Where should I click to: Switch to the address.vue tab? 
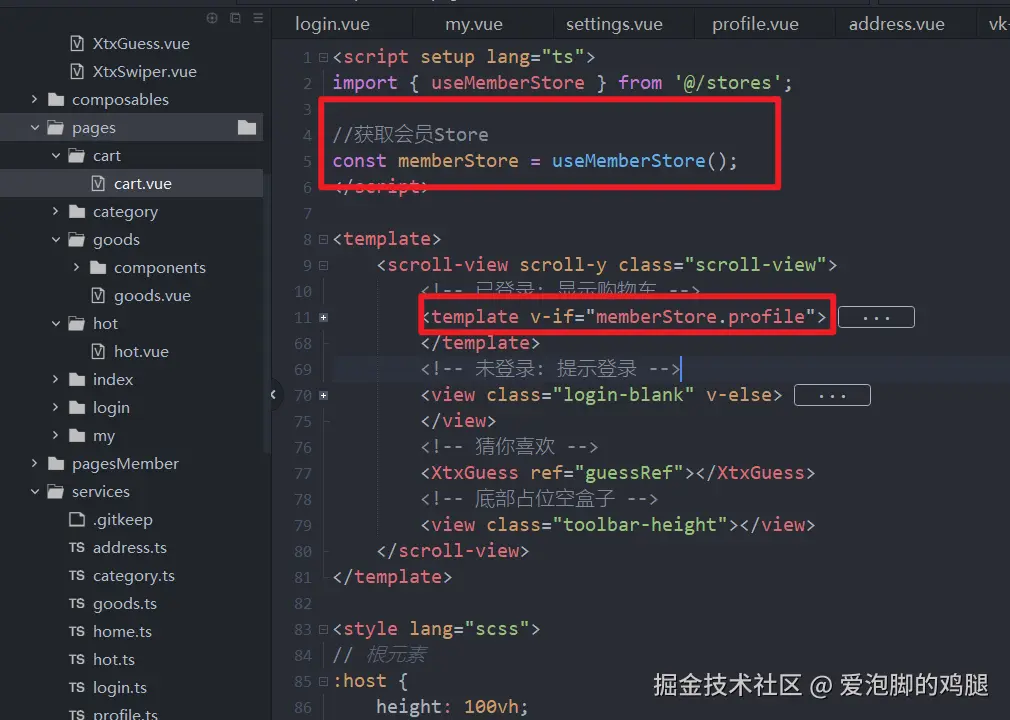897,24
